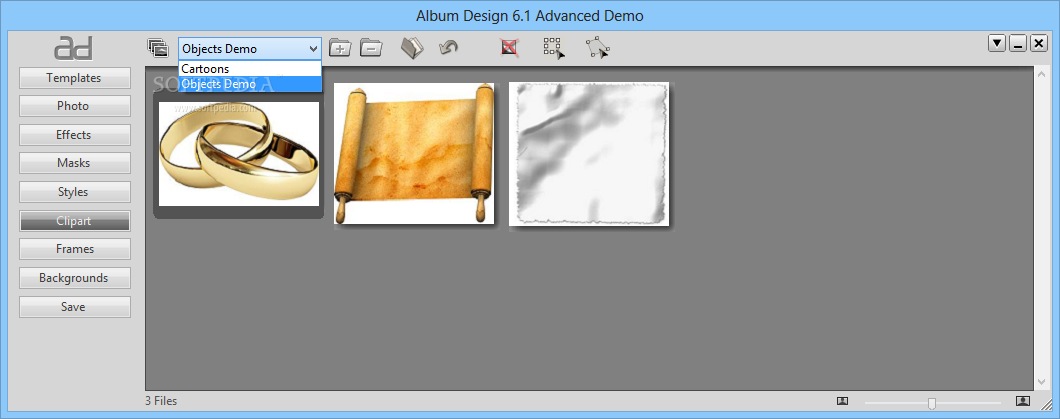This screenshot has width=1060, height=419.
Task: Click the ad logo
Action: pyautogui.click(x=74, y=48)
